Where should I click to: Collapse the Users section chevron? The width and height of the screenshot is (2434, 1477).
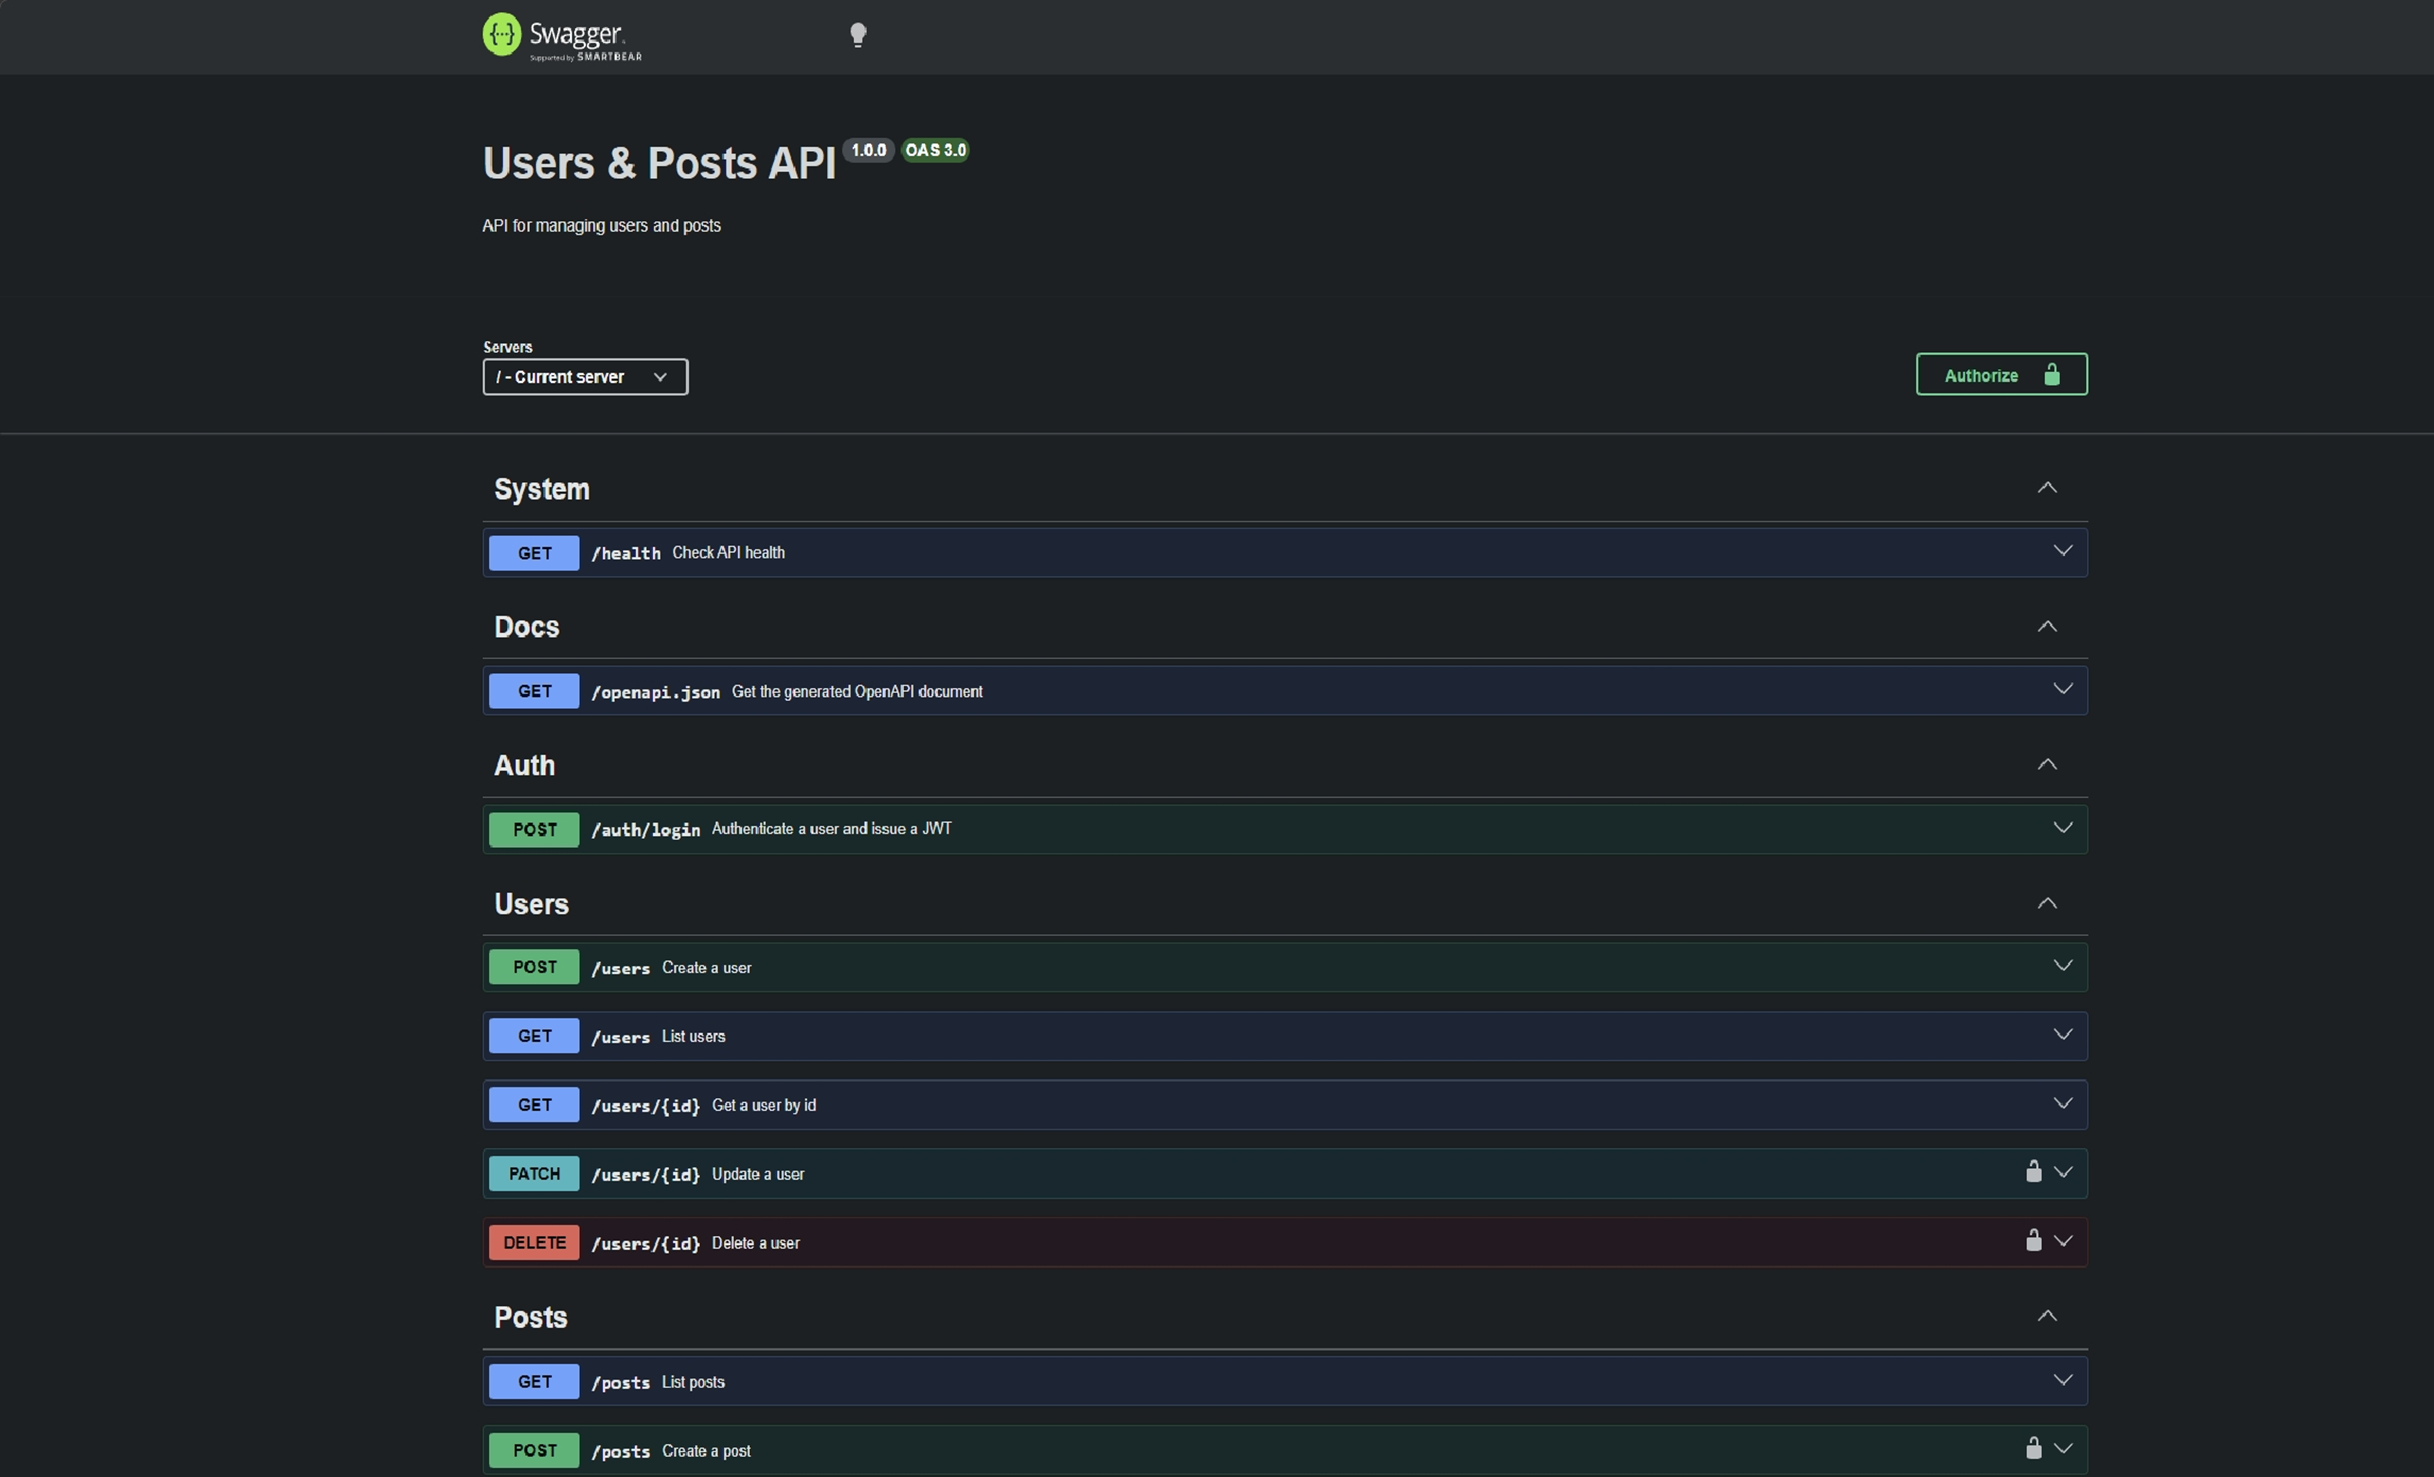tap(2046, 904)
